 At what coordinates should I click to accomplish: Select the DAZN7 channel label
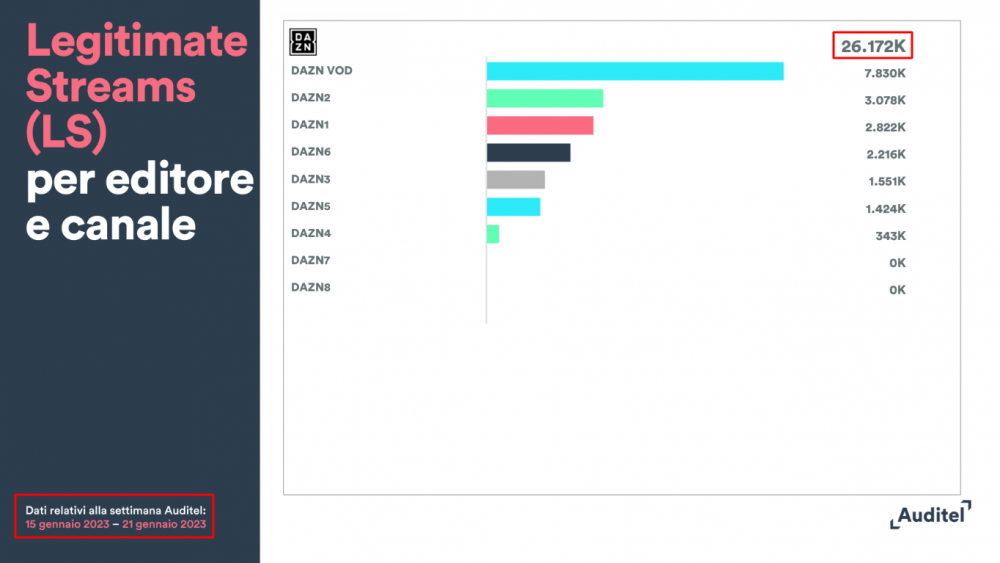point(311,260)
